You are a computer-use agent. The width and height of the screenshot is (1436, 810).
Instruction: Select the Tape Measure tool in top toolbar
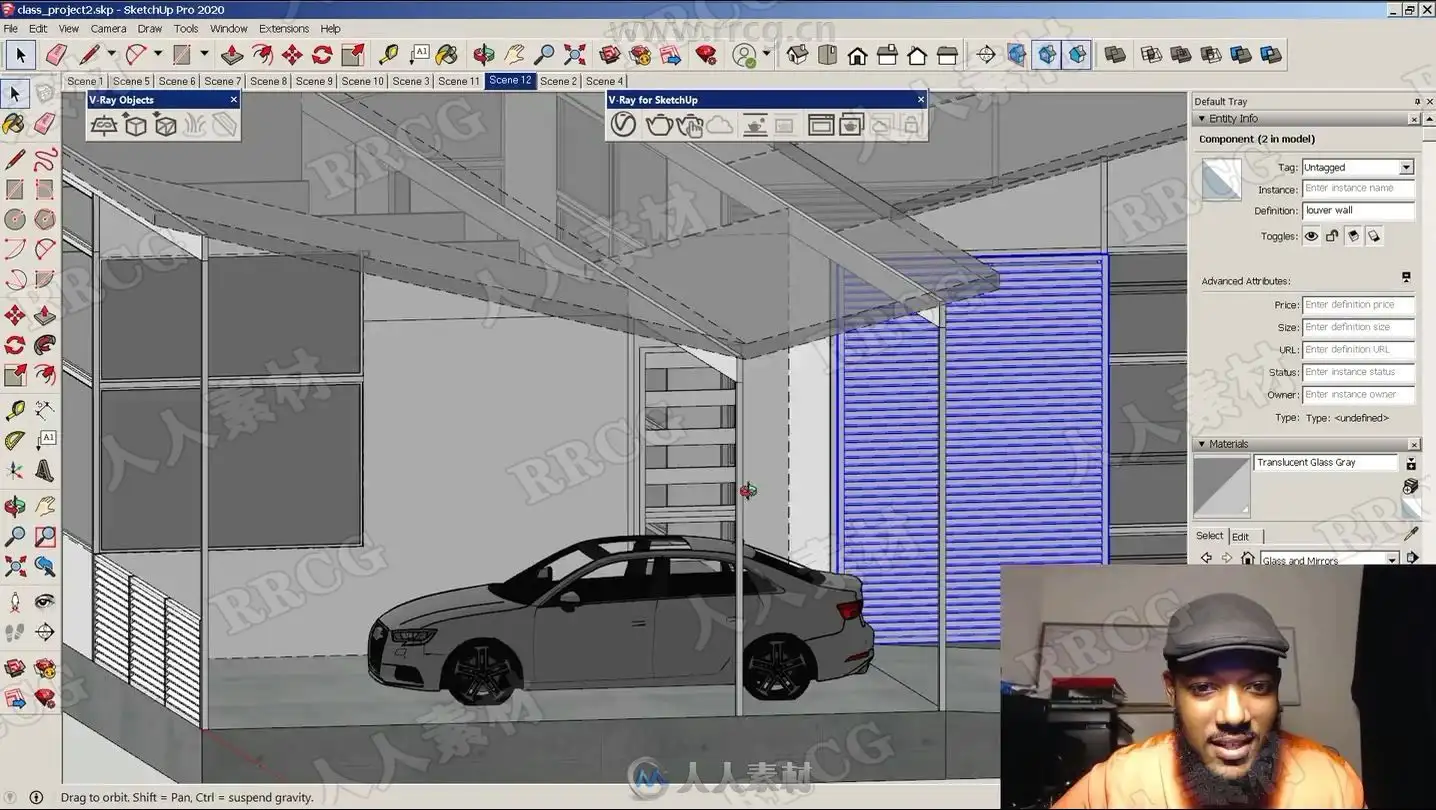pyautogui.click(x=388, y=54)
